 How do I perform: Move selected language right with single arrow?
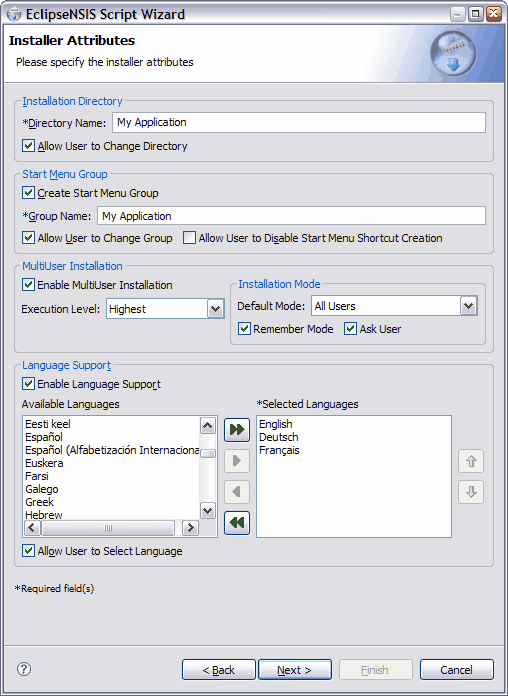(x=237, y=461)
